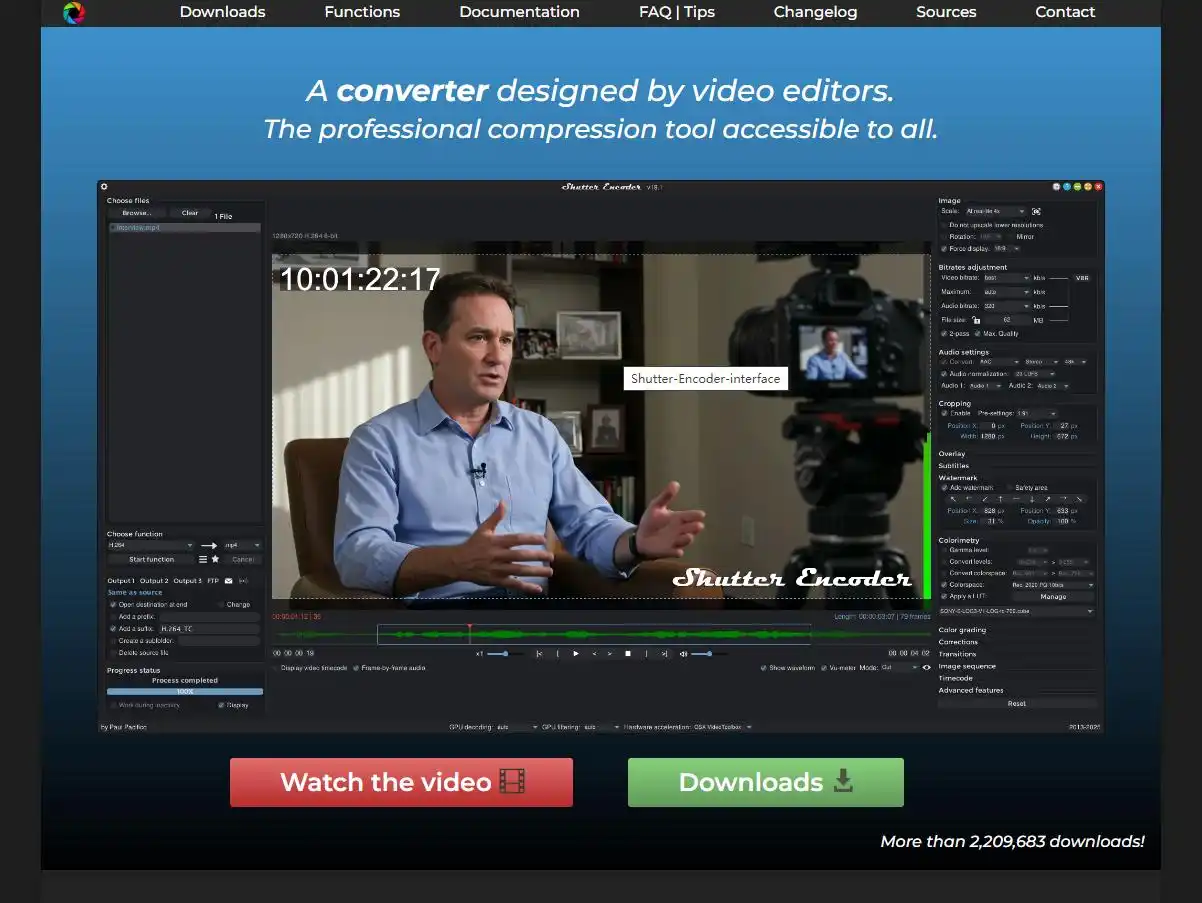
Task: Click the download arrow icon on the Downloads button
Action: tap(844, 780)
